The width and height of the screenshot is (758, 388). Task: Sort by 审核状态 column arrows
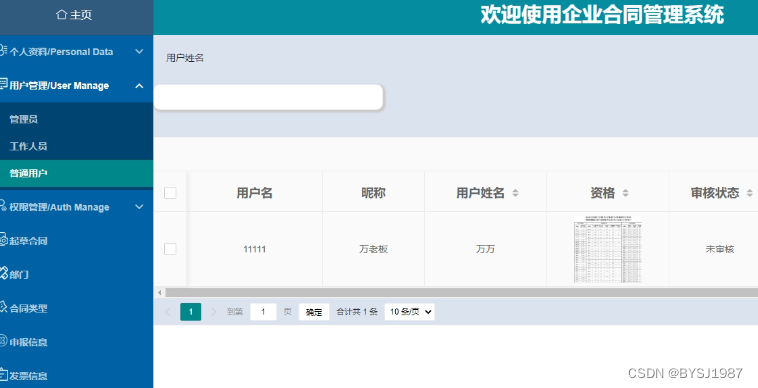(x=749, y=193)
